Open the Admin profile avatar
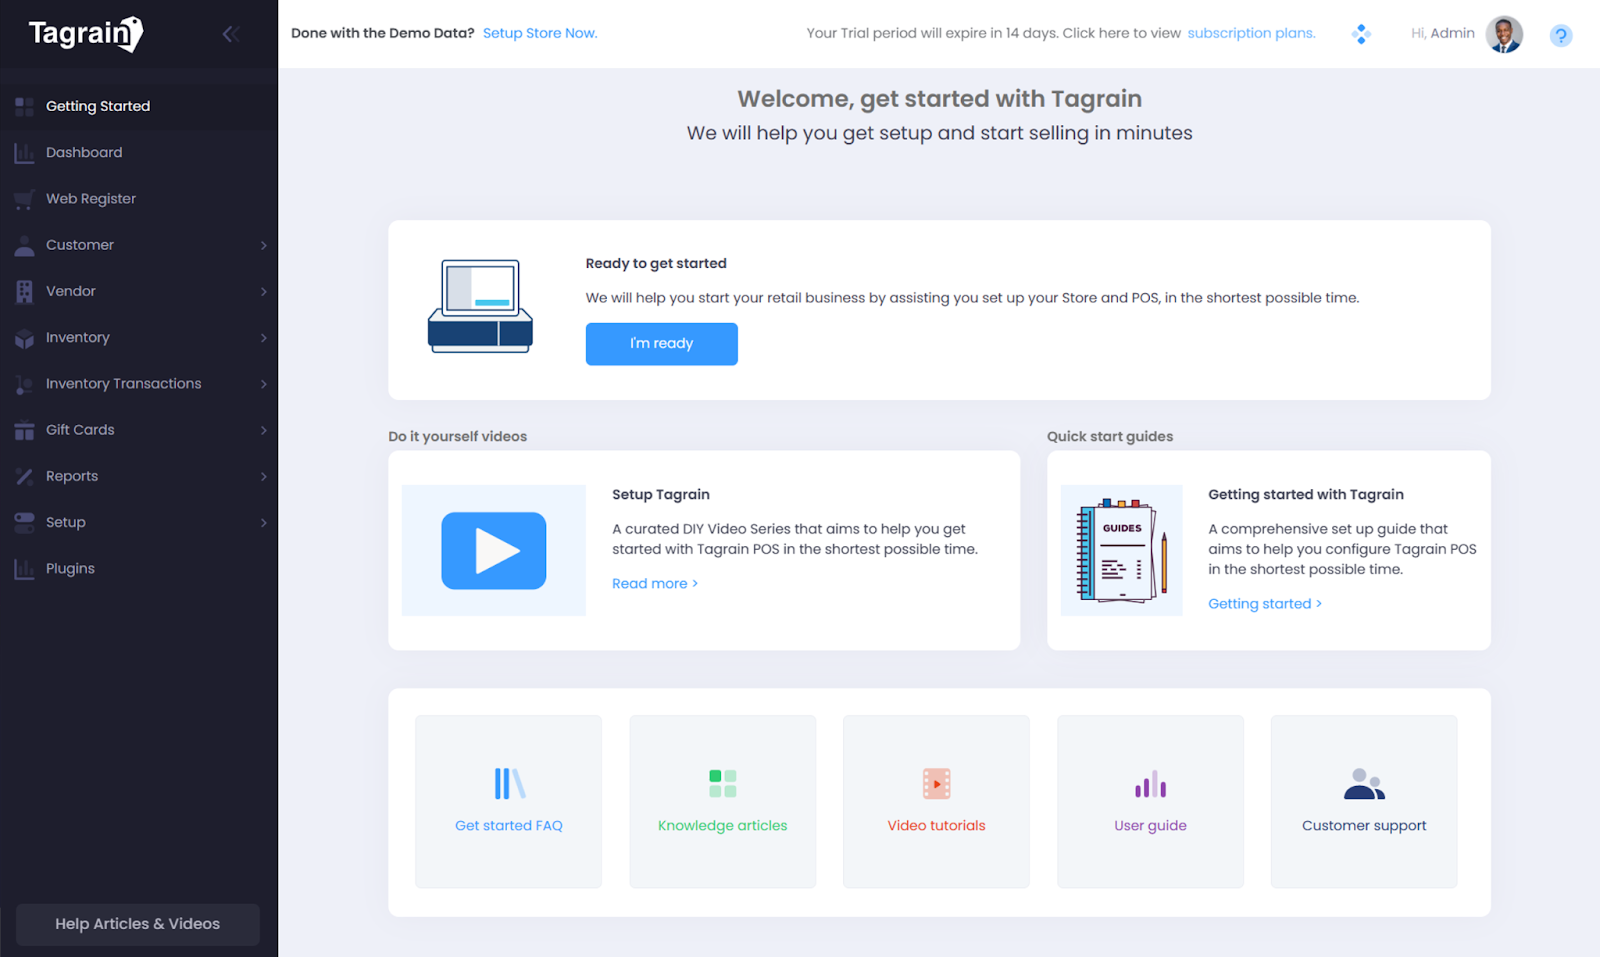Screen dimensions: 1600x957 pos(1503,34)
